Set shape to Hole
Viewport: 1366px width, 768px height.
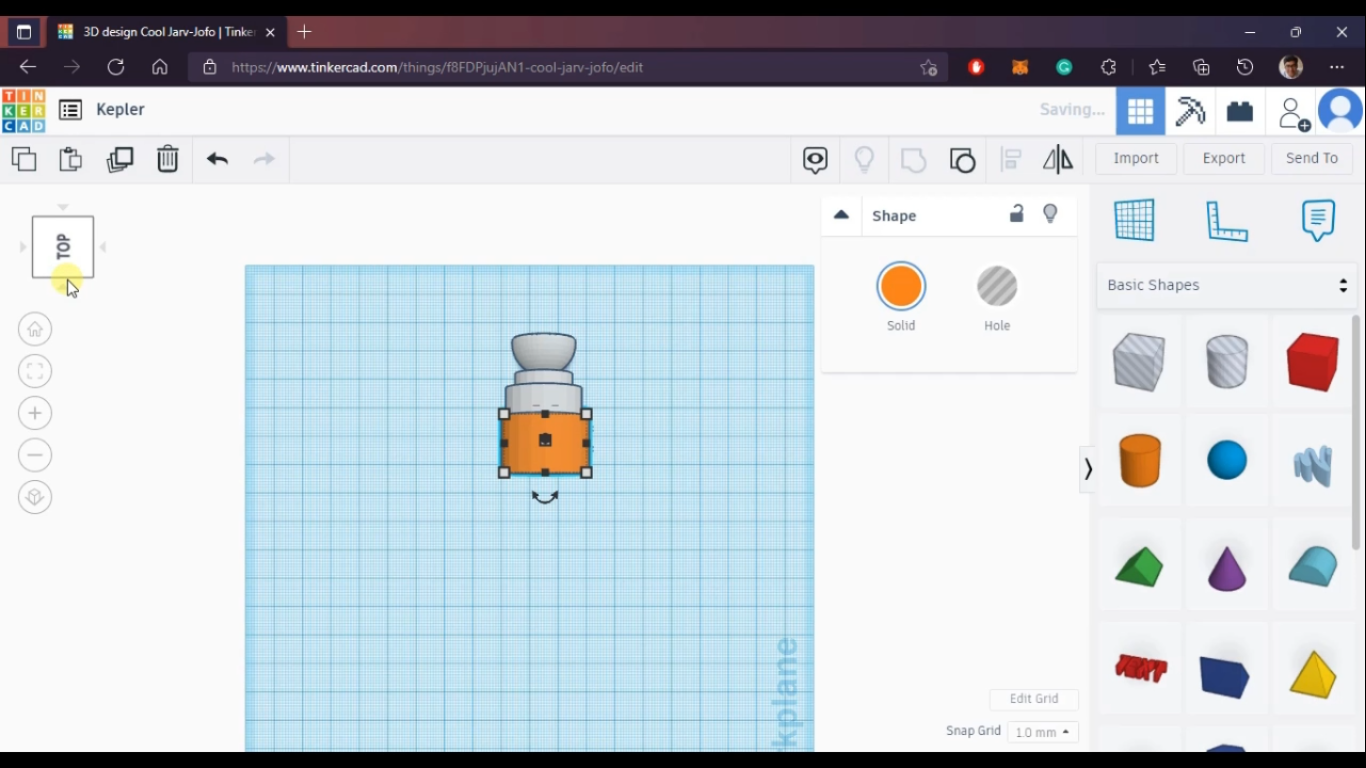[x=997, y=287]
